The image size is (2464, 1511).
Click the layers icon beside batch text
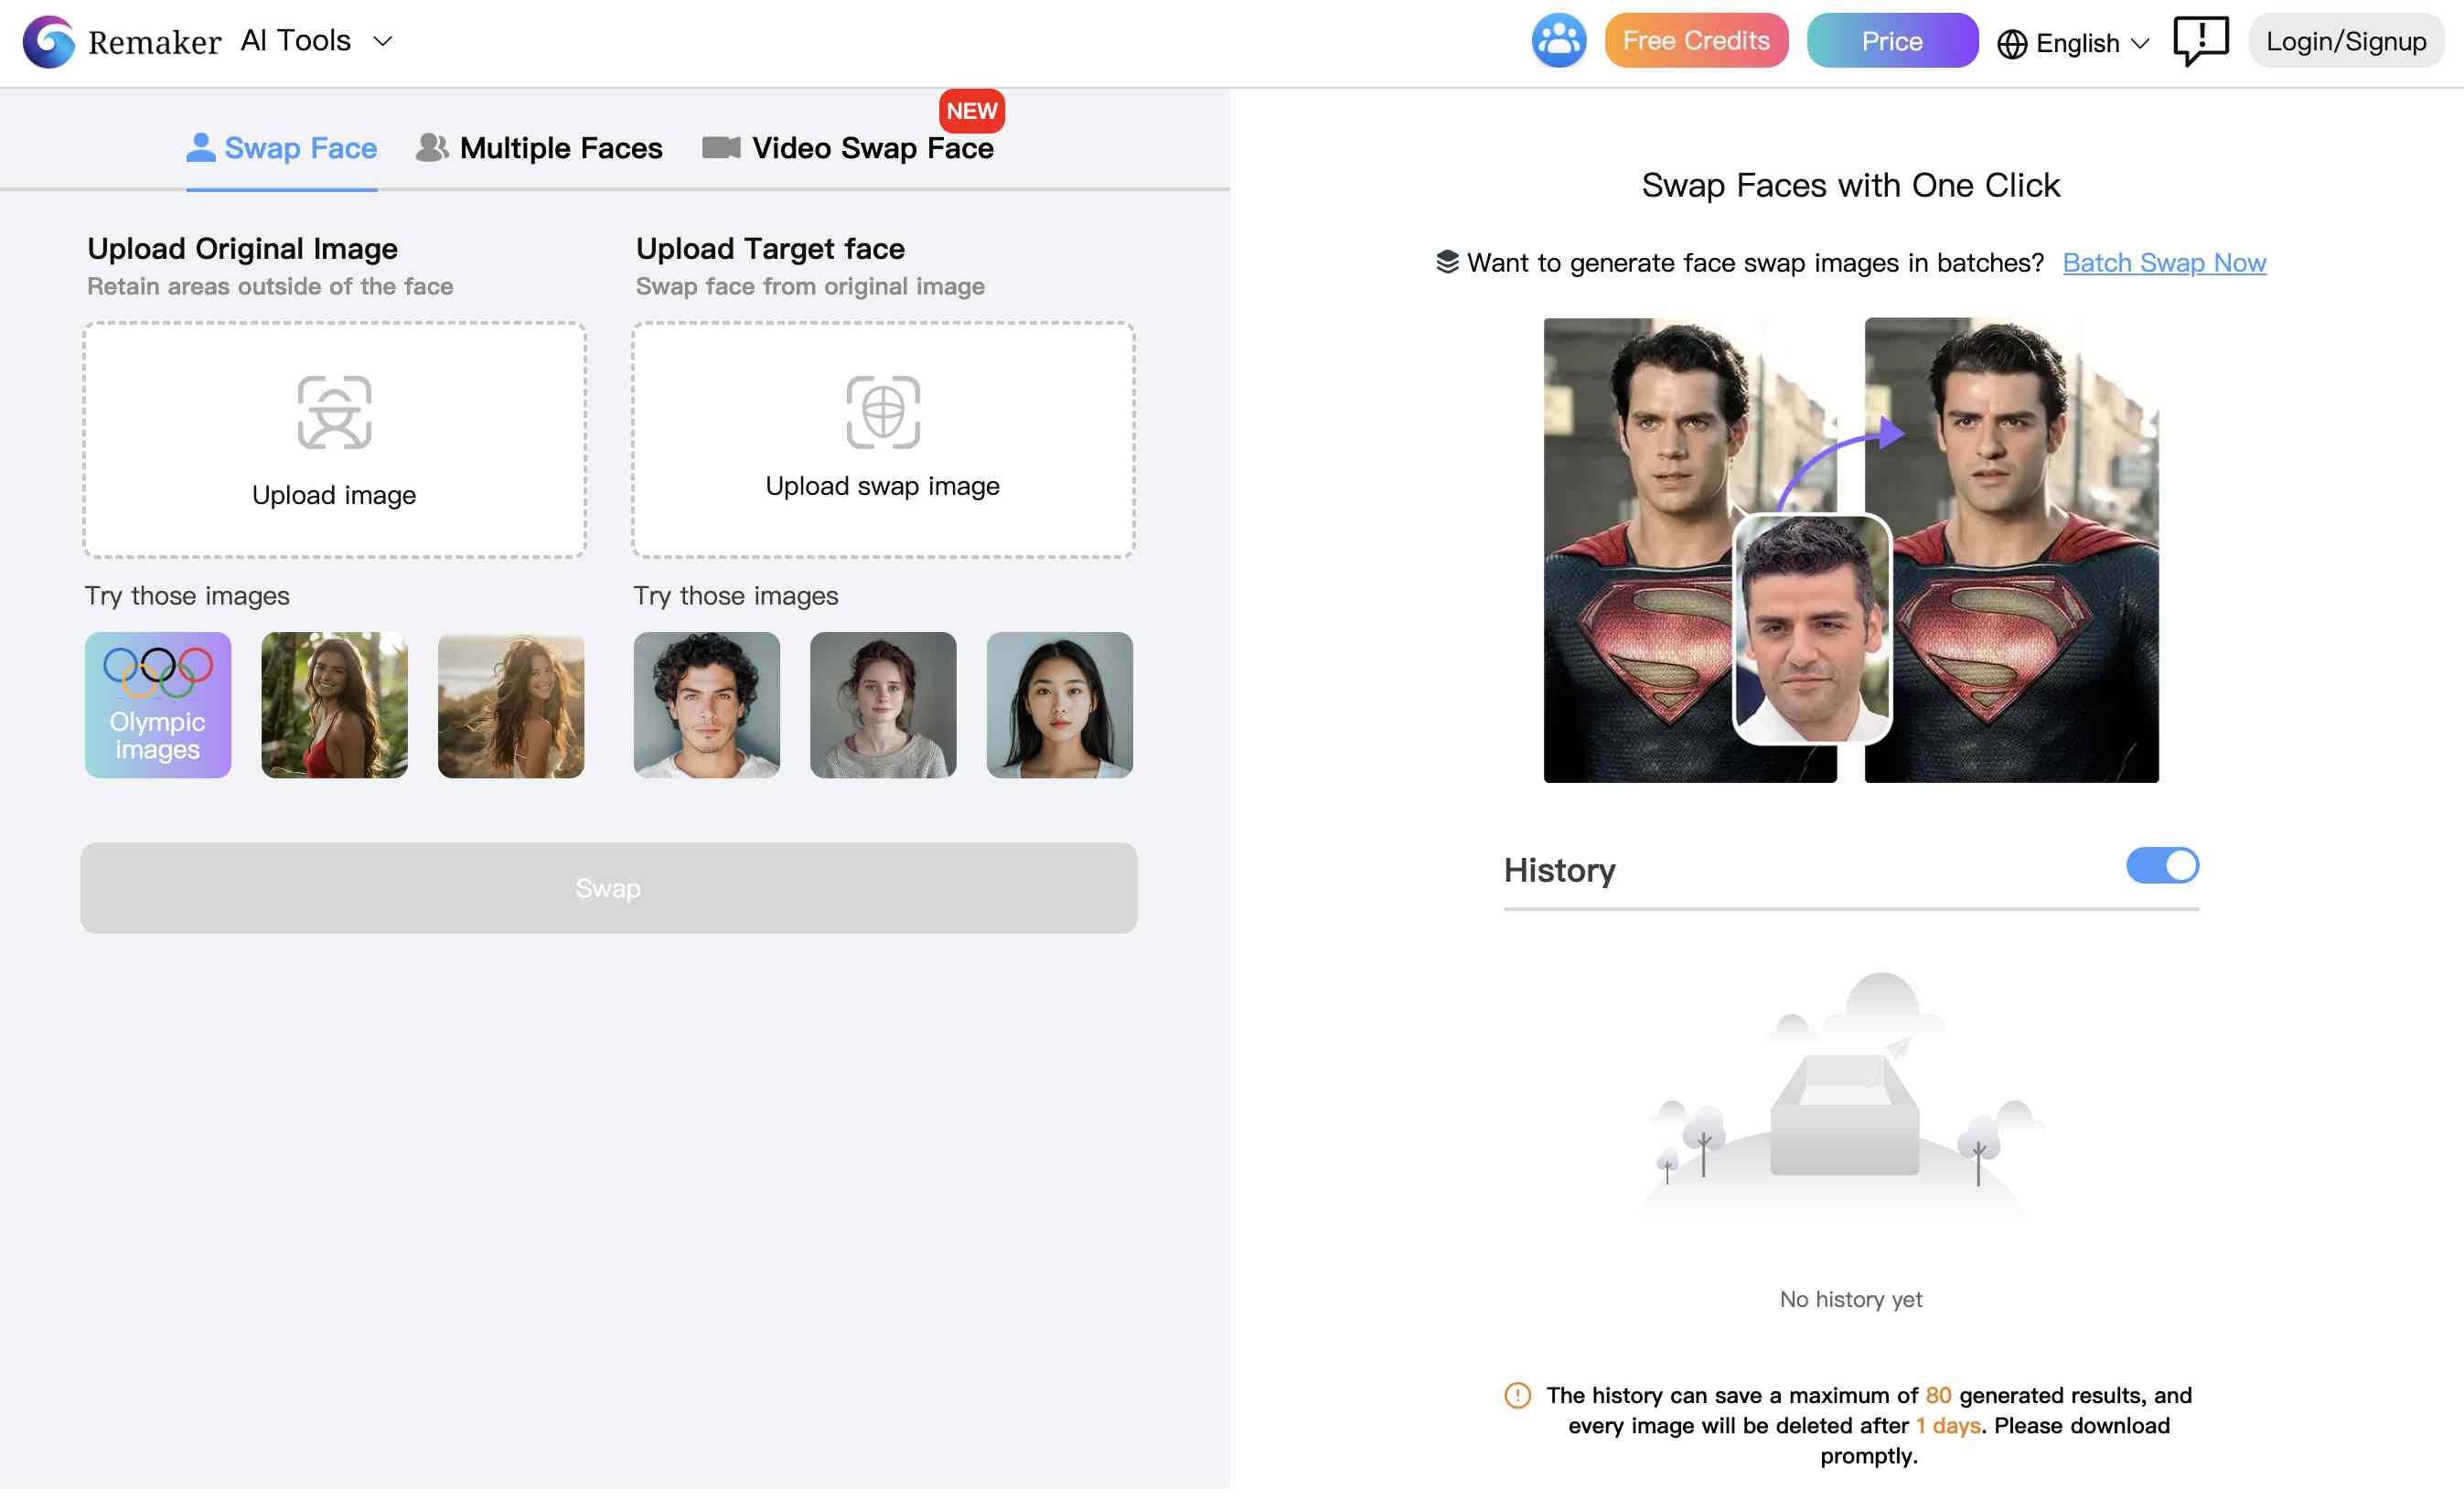1446,262
